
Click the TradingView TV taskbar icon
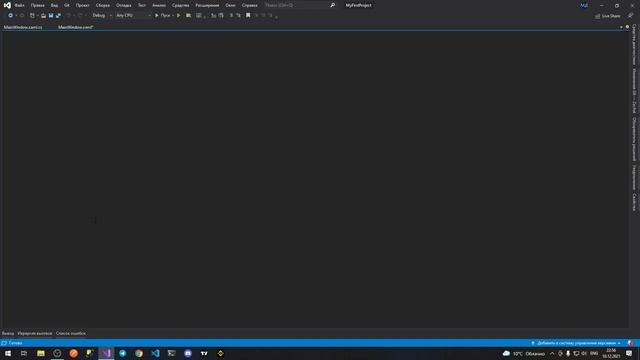point(204,353)
